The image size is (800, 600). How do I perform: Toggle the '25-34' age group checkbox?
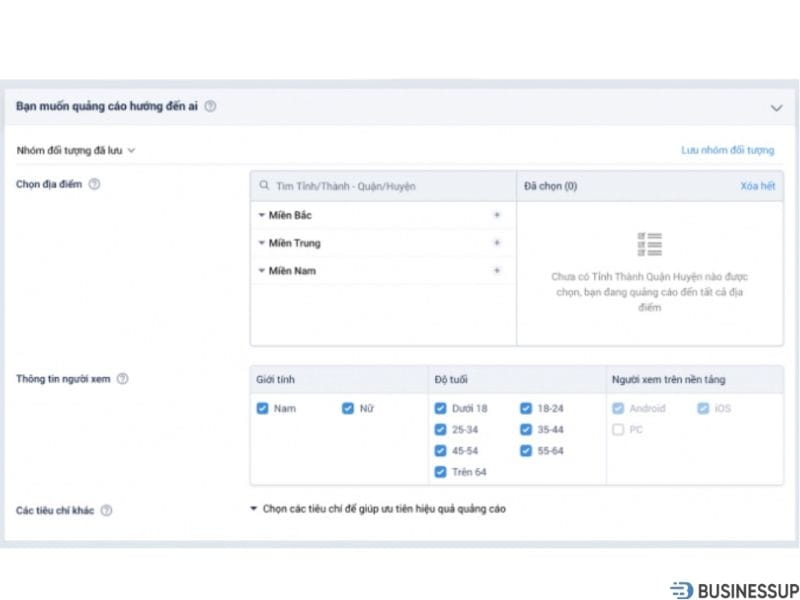point(441,429)
